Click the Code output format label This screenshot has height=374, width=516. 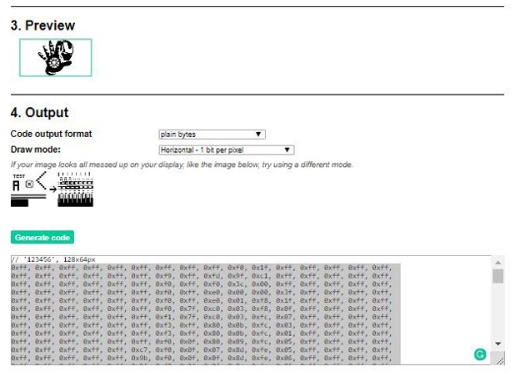tap(51, 134)
